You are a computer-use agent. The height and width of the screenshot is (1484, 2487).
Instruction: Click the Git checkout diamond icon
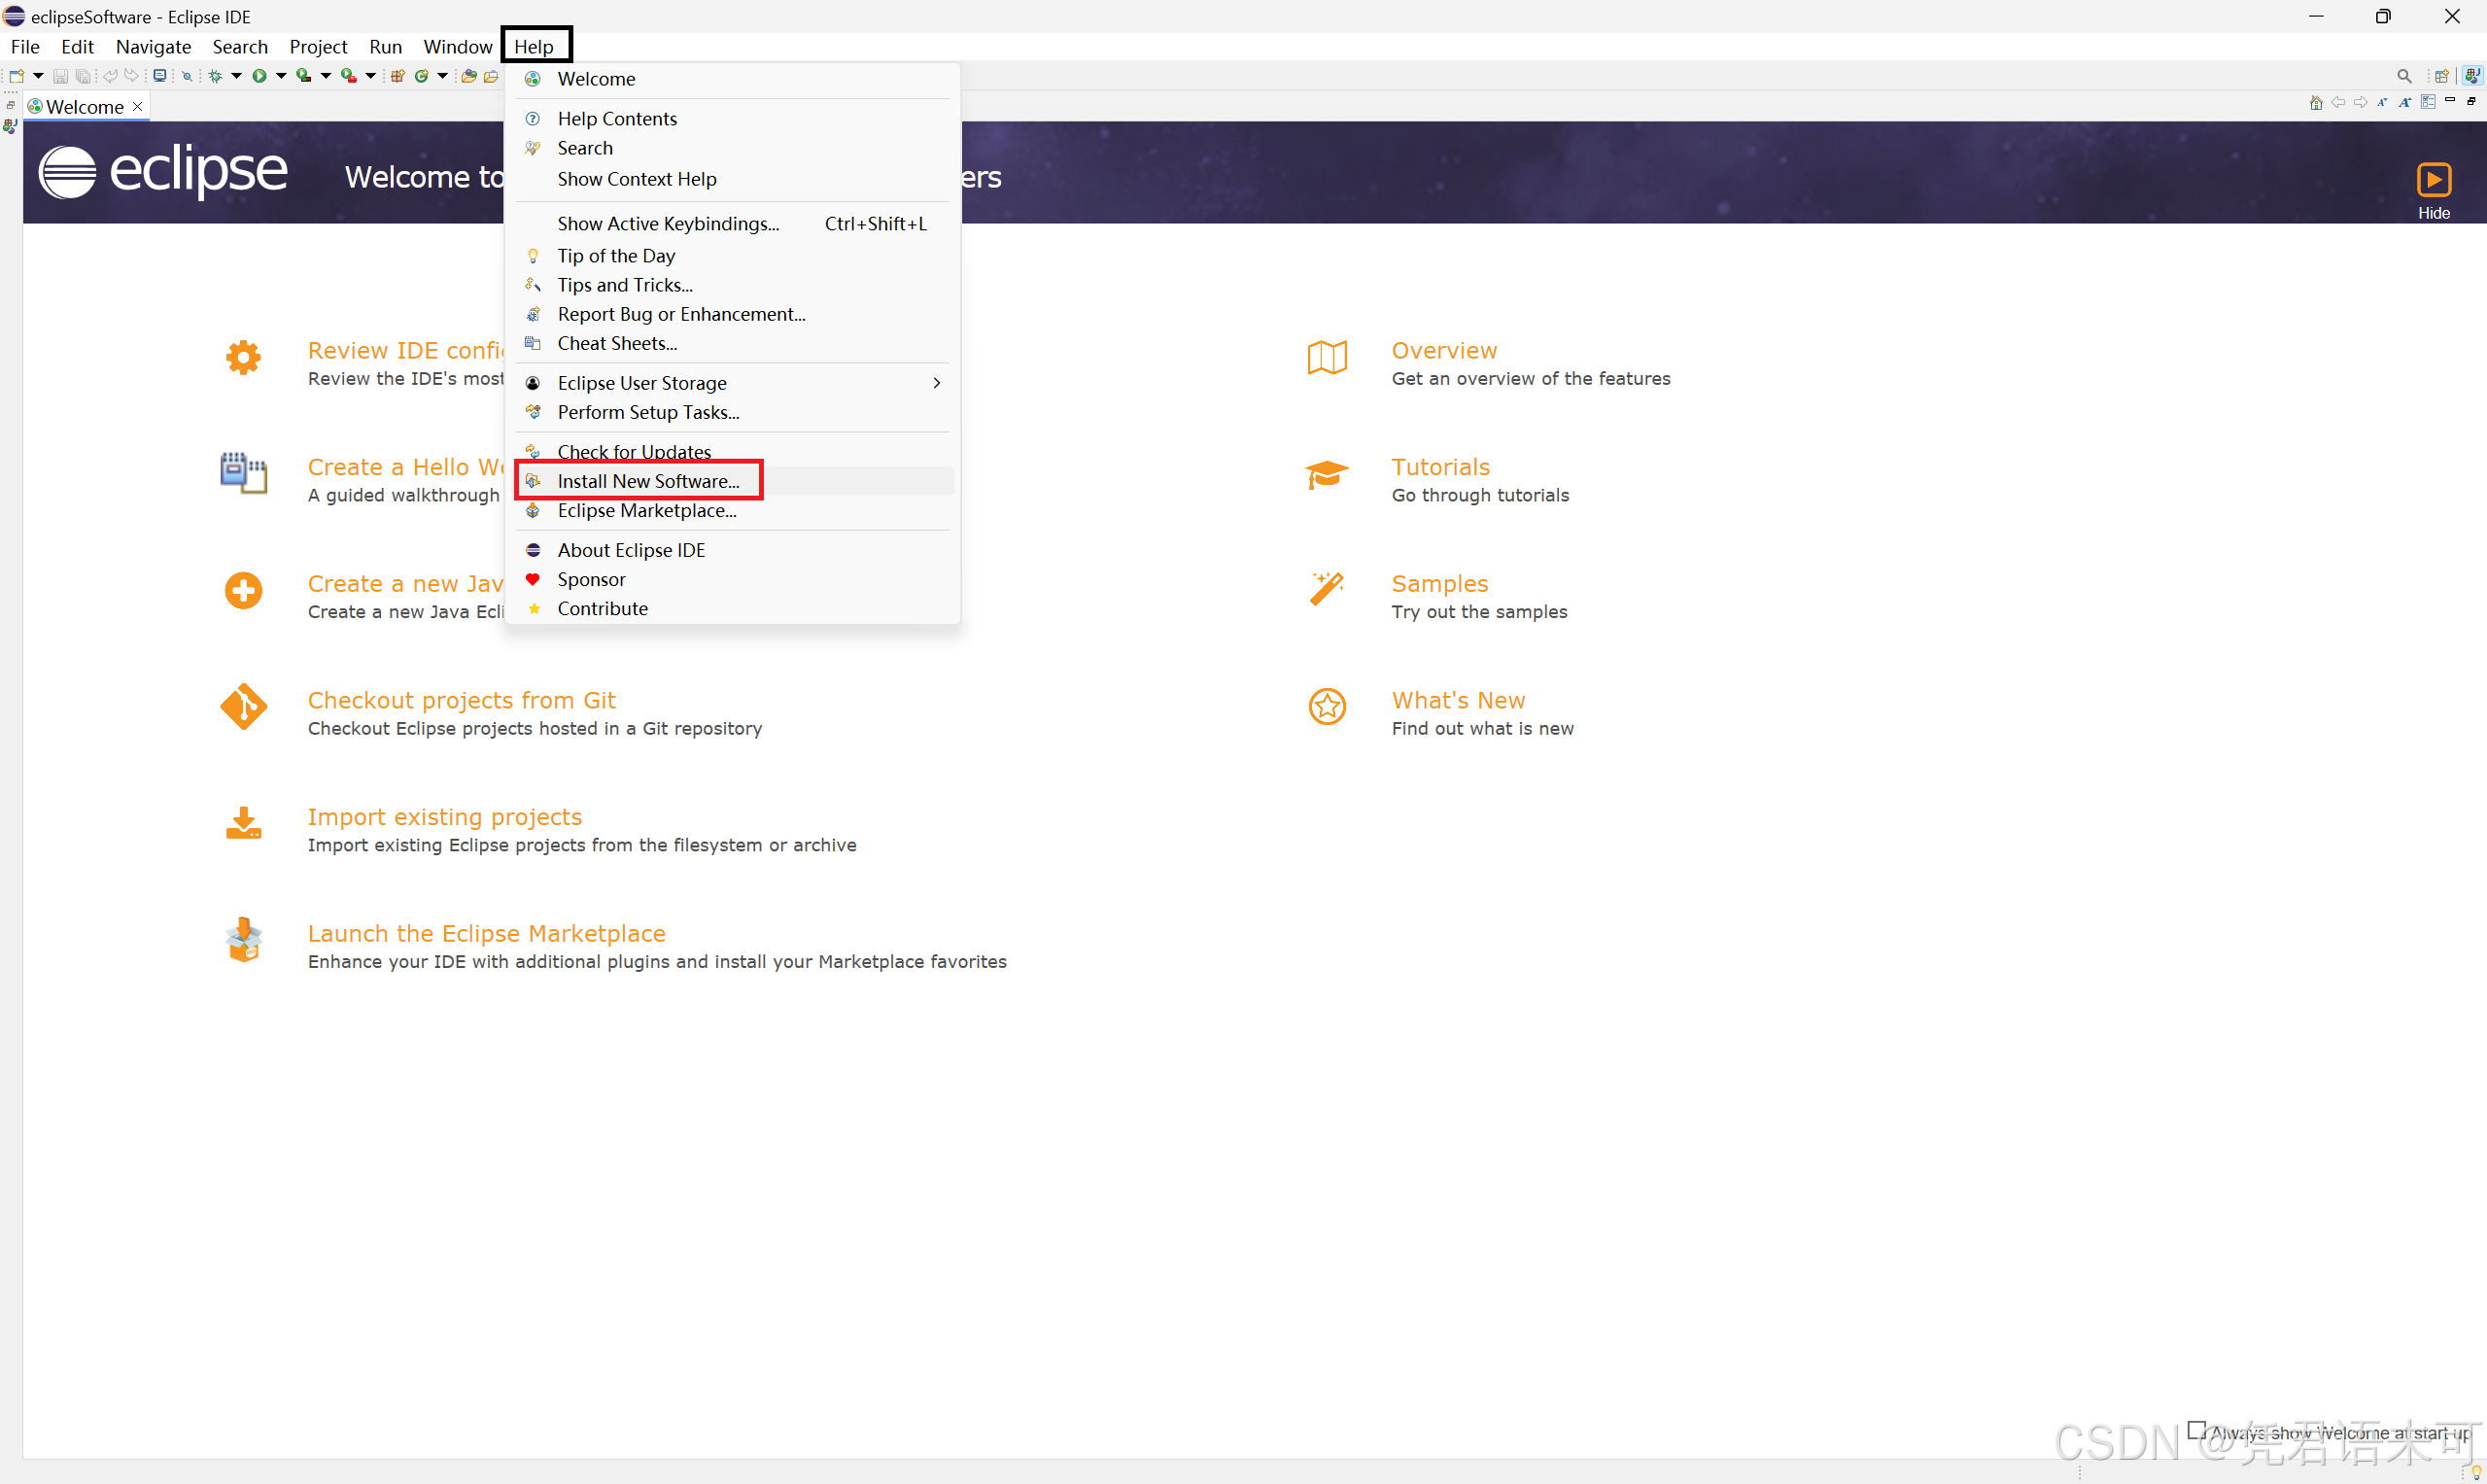[243, 707]
